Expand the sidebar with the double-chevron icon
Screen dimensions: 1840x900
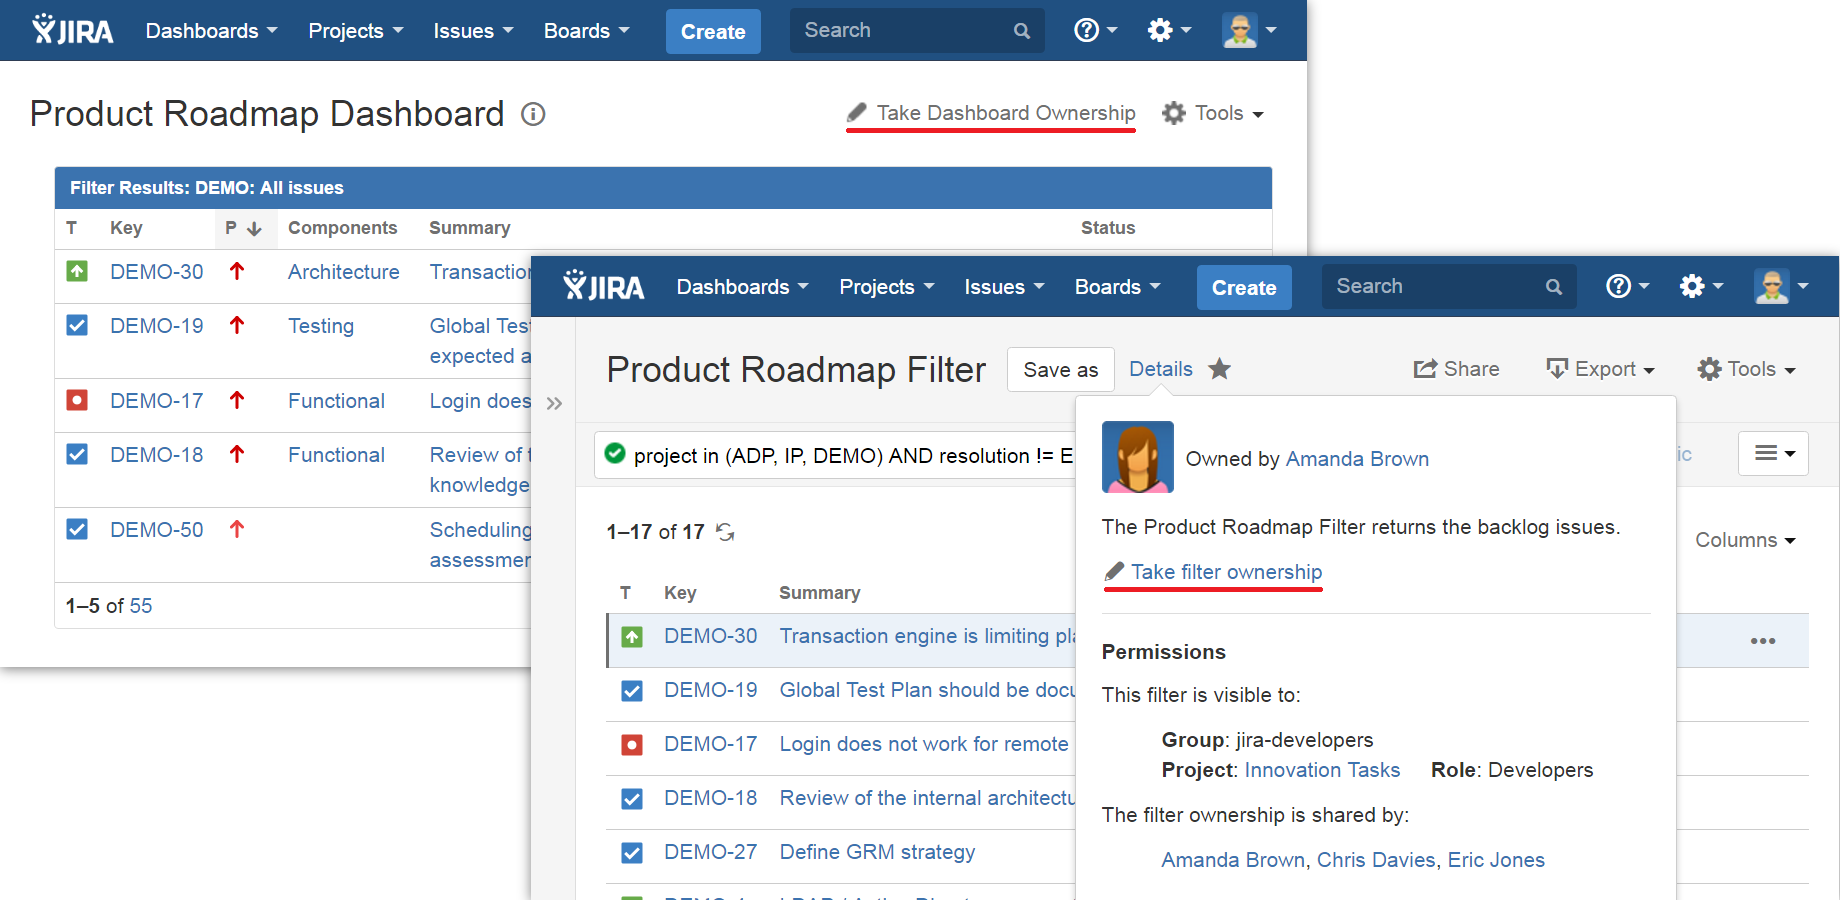554,403
